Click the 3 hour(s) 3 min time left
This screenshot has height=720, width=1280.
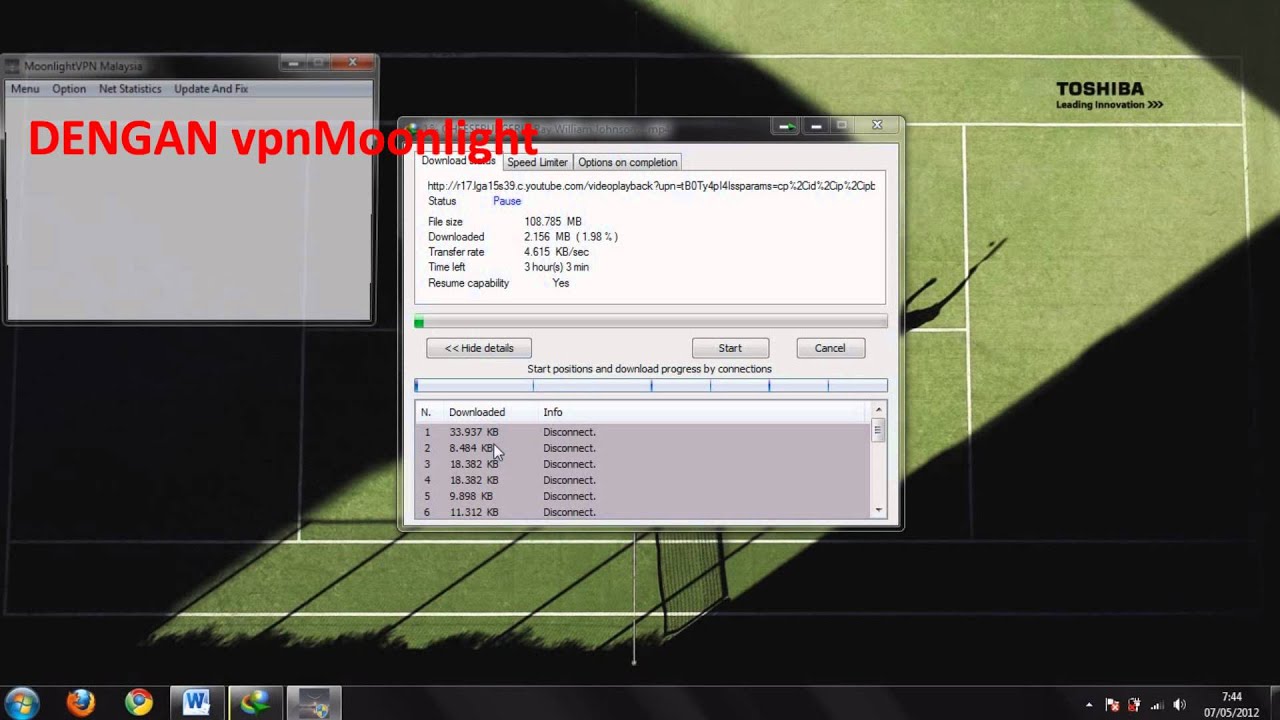[x=556, y=267]
